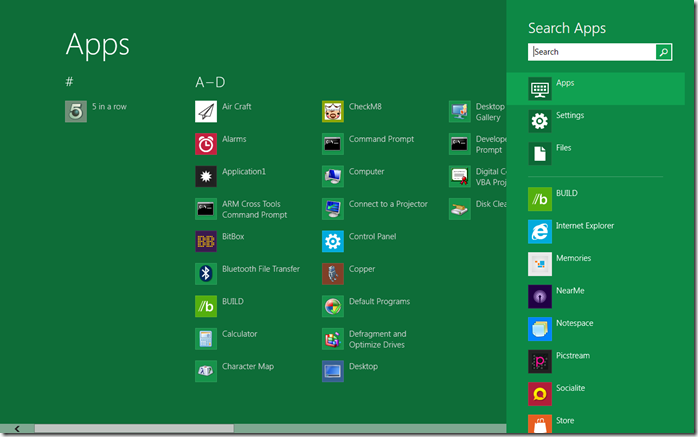The image size is (698, 437).
Task: Open the BitBox app icon
Action: pyautogui.click(x=206, y=241)
